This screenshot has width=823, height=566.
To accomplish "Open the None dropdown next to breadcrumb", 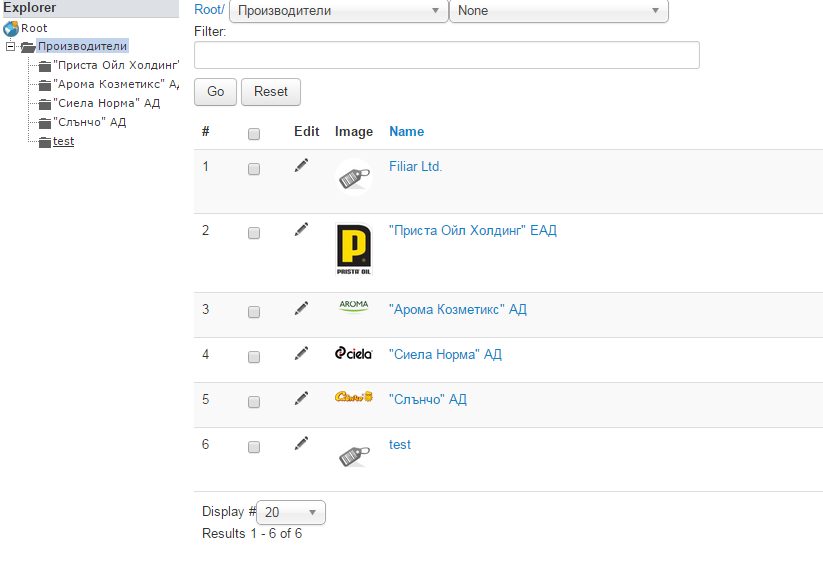I will coord(559,11).
